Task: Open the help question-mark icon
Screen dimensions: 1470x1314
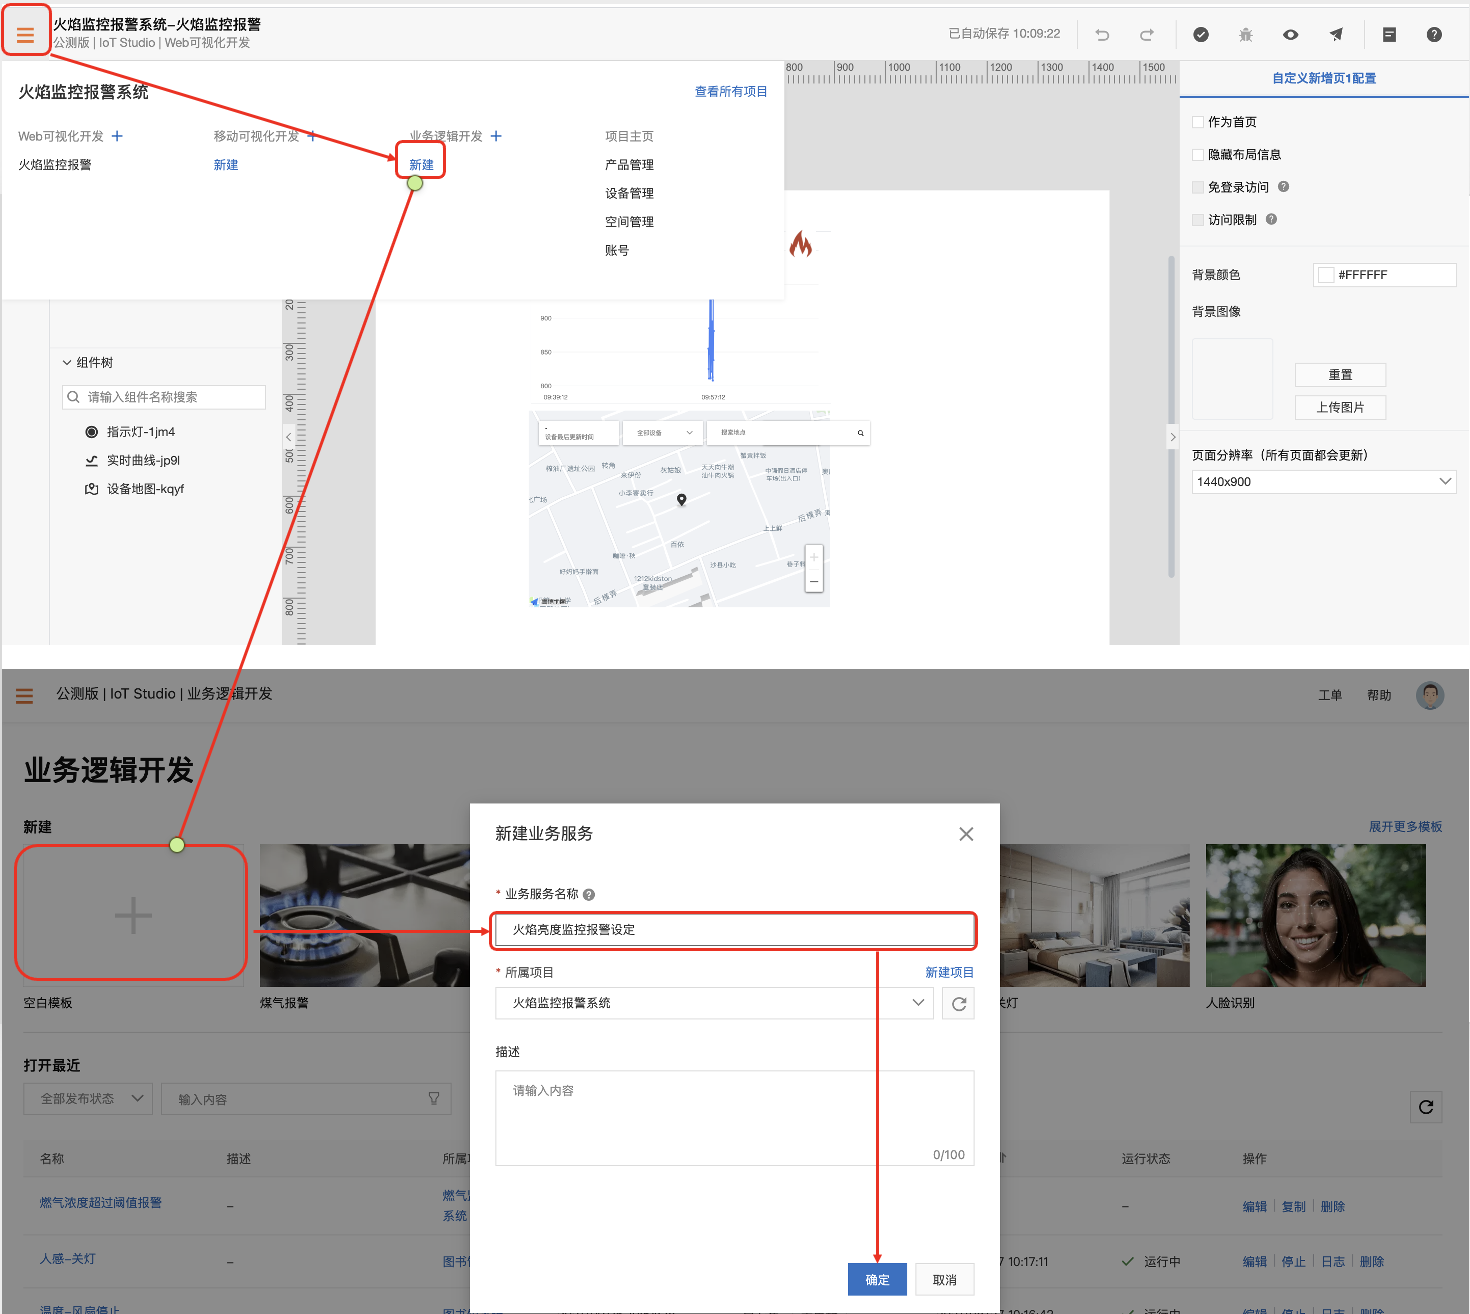Action: click(1434, 35)
